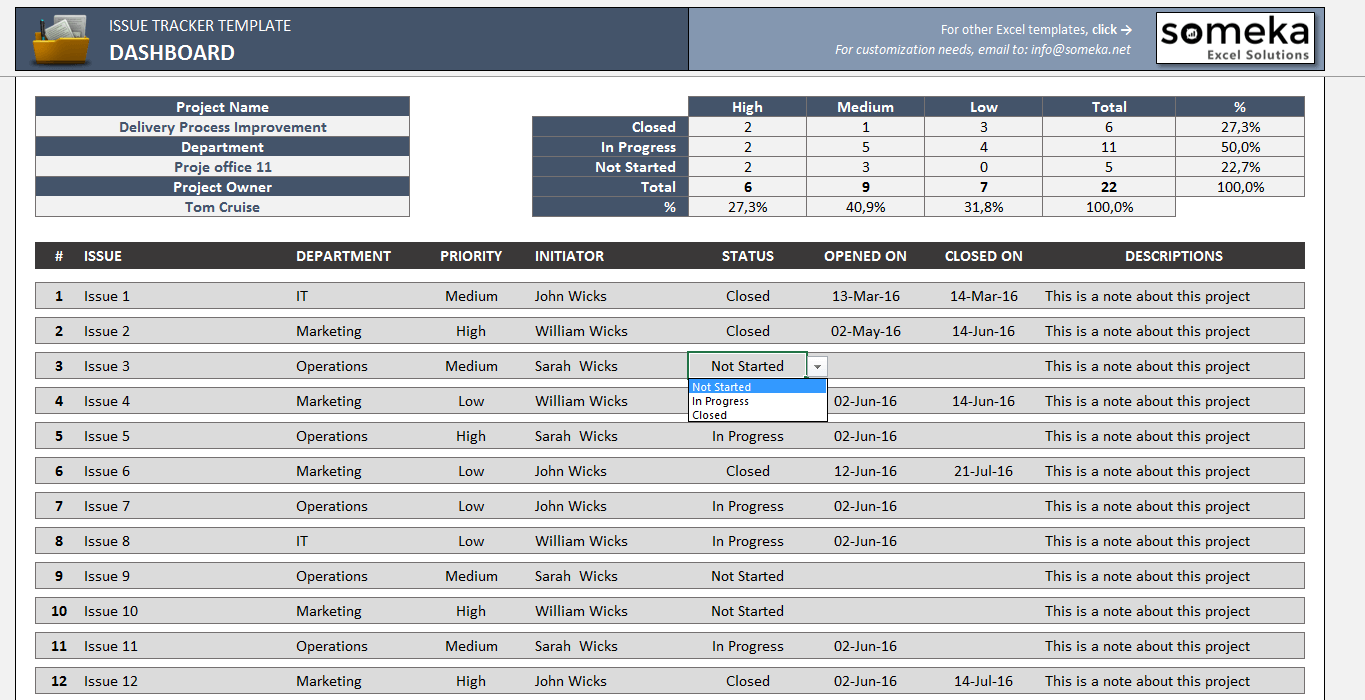Click the STATUS column header
This screenshot has height=700, width=1365.
pos(747,255)
